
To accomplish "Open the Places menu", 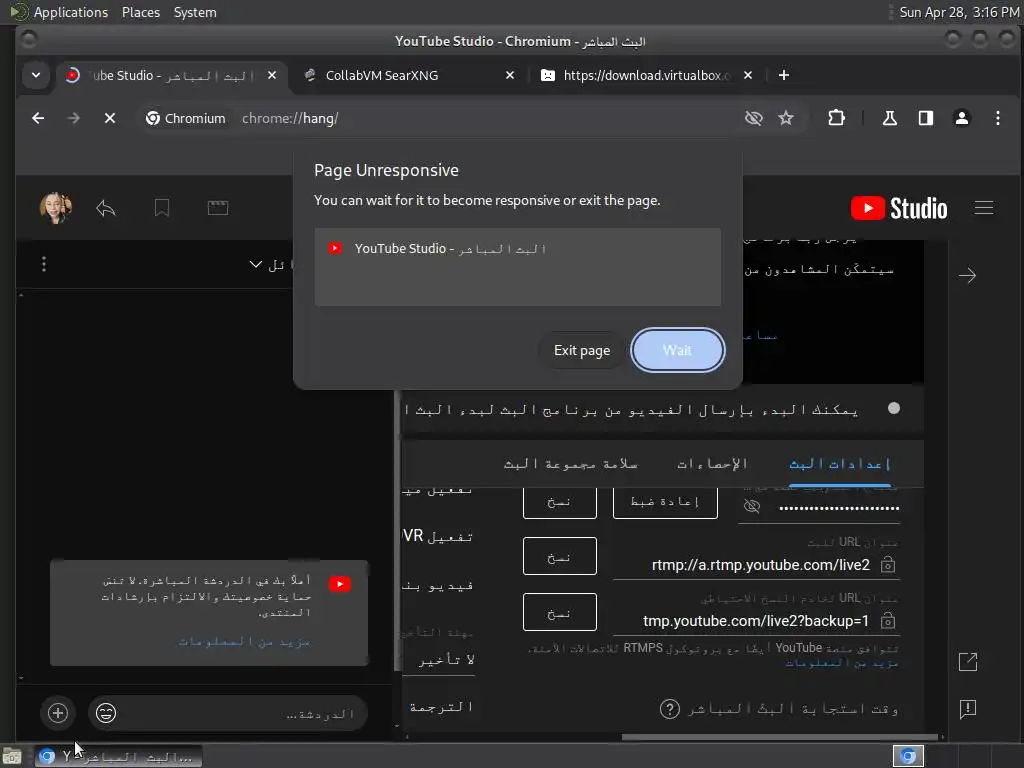I will pos(140,12).
